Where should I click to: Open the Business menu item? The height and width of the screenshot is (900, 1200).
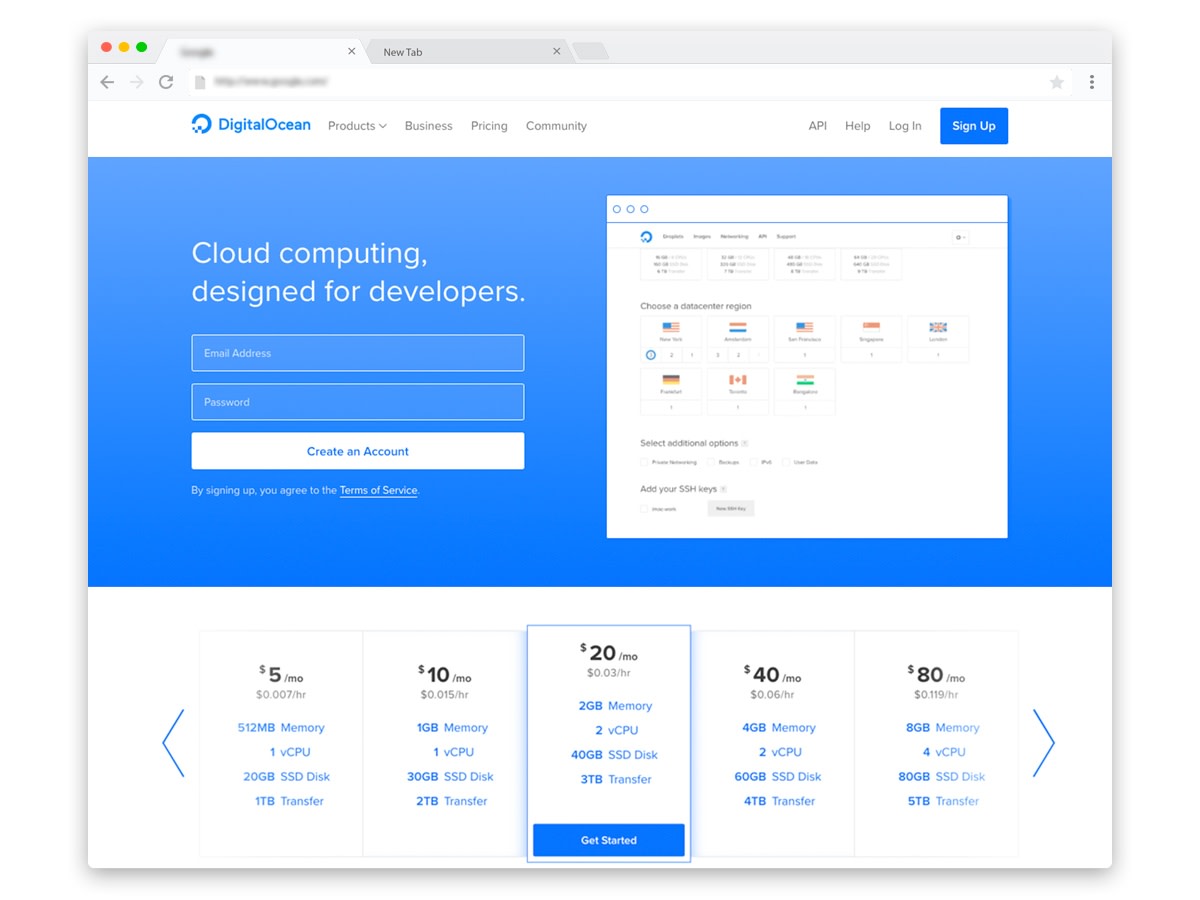click(428, 126)
